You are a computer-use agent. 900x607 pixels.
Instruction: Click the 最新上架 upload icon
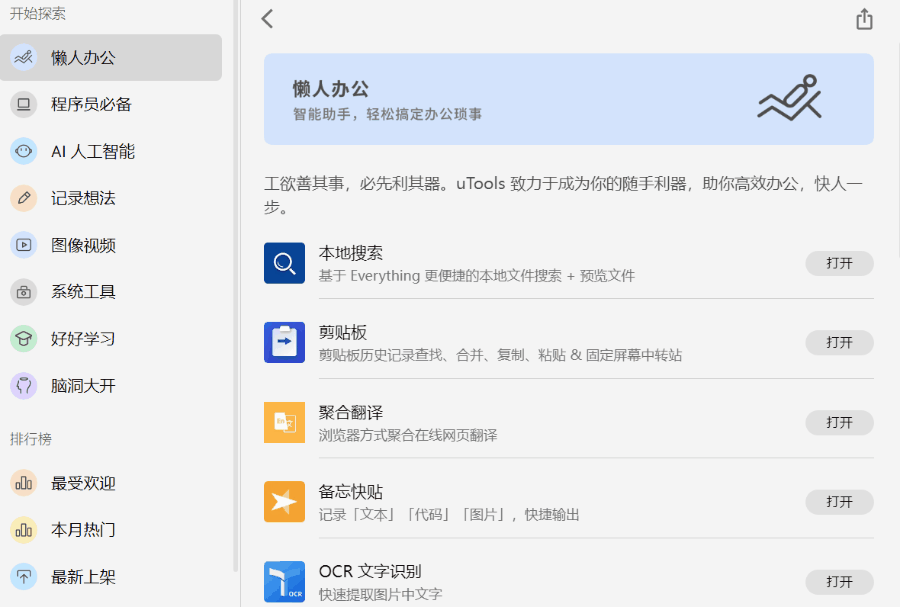[24, 577]
